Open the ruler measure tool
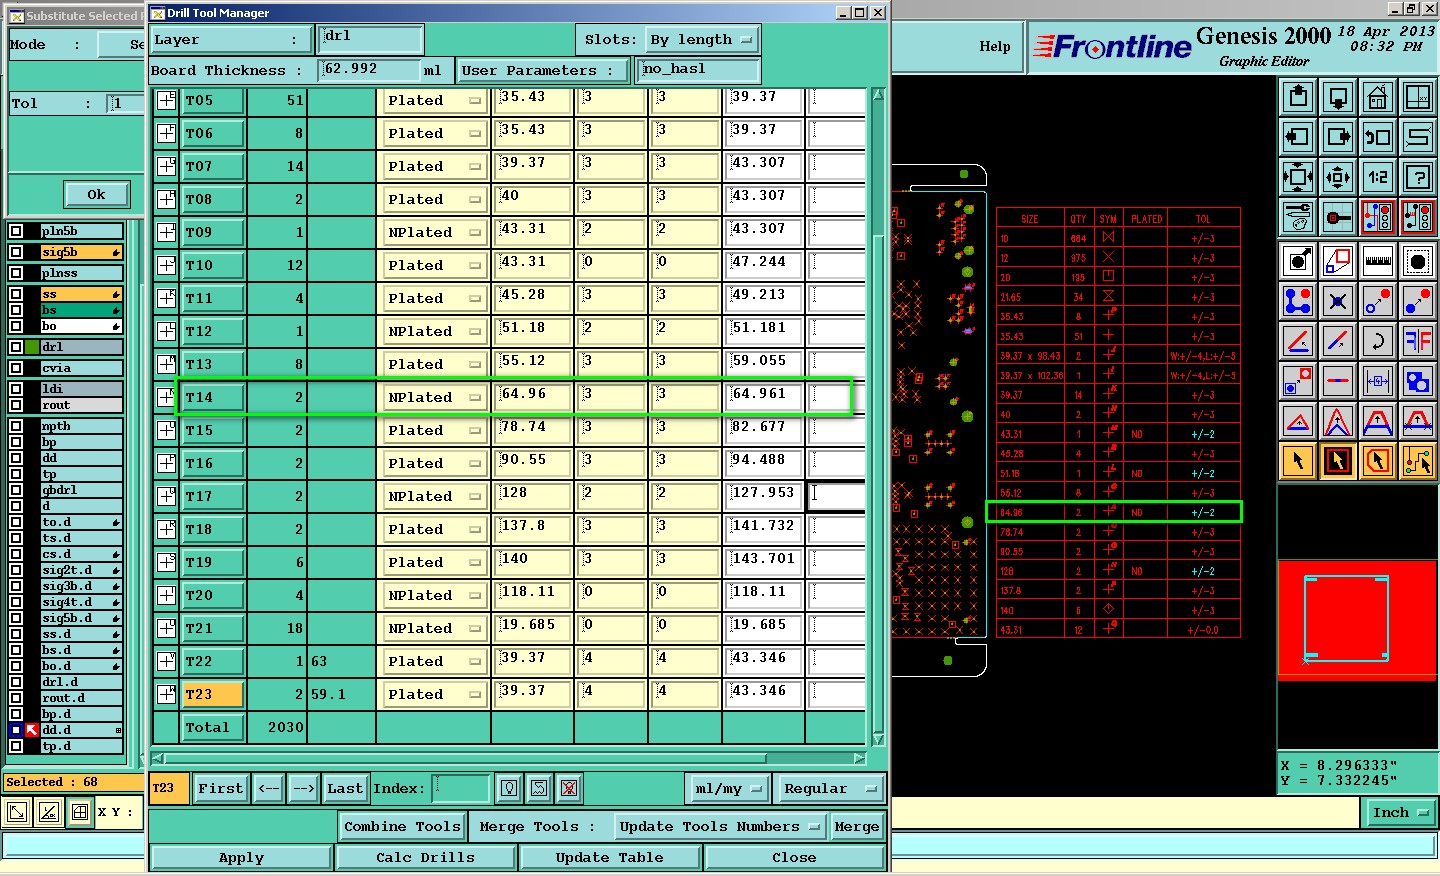Viewport: 1440px width, 876px height. [x=1378, y=262]
